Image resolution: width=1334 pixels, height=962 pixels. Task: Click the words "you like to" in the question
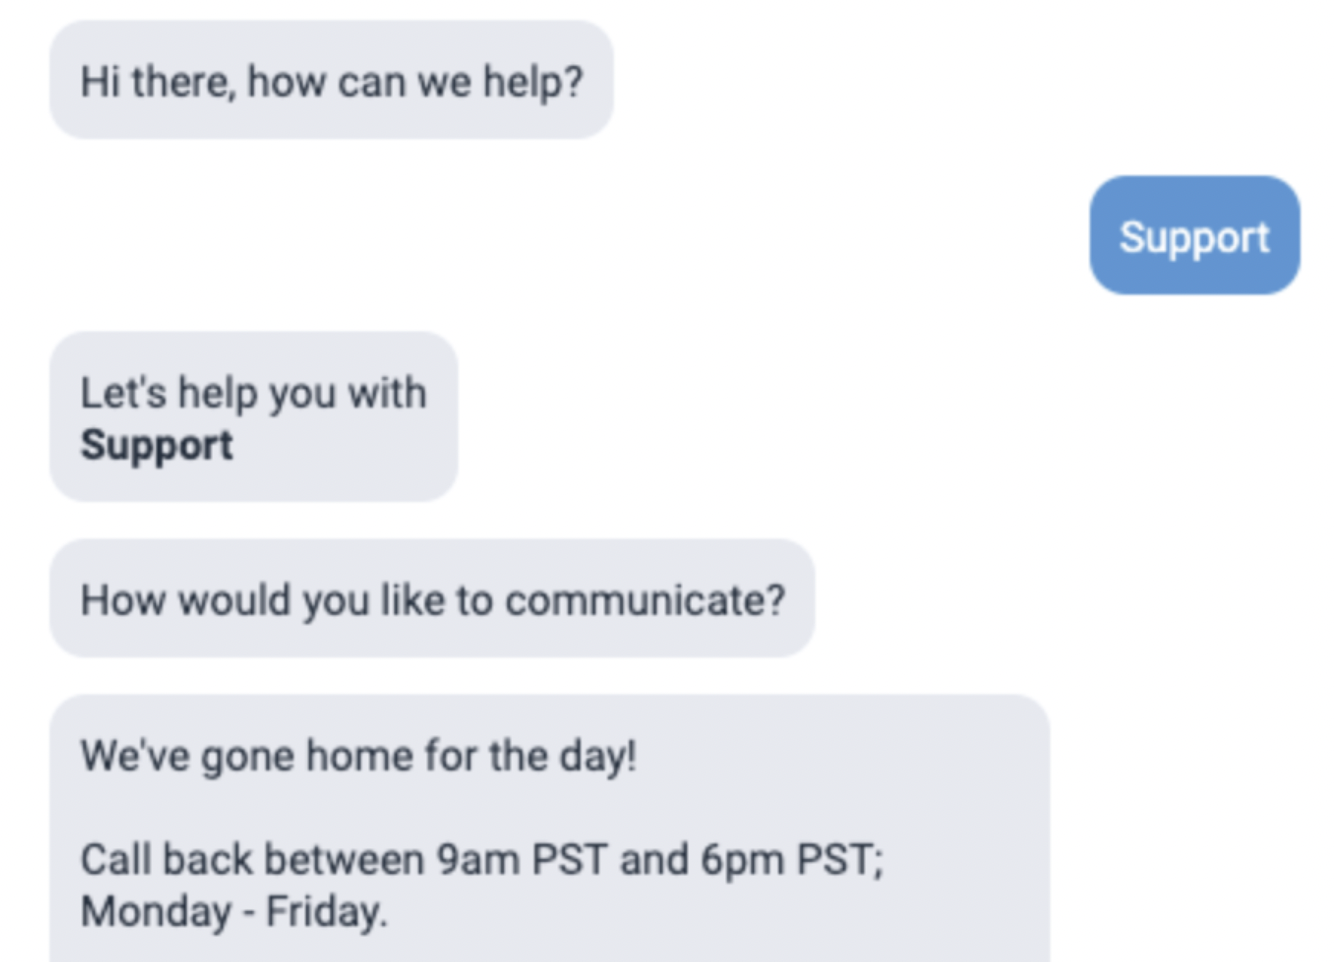397,600
